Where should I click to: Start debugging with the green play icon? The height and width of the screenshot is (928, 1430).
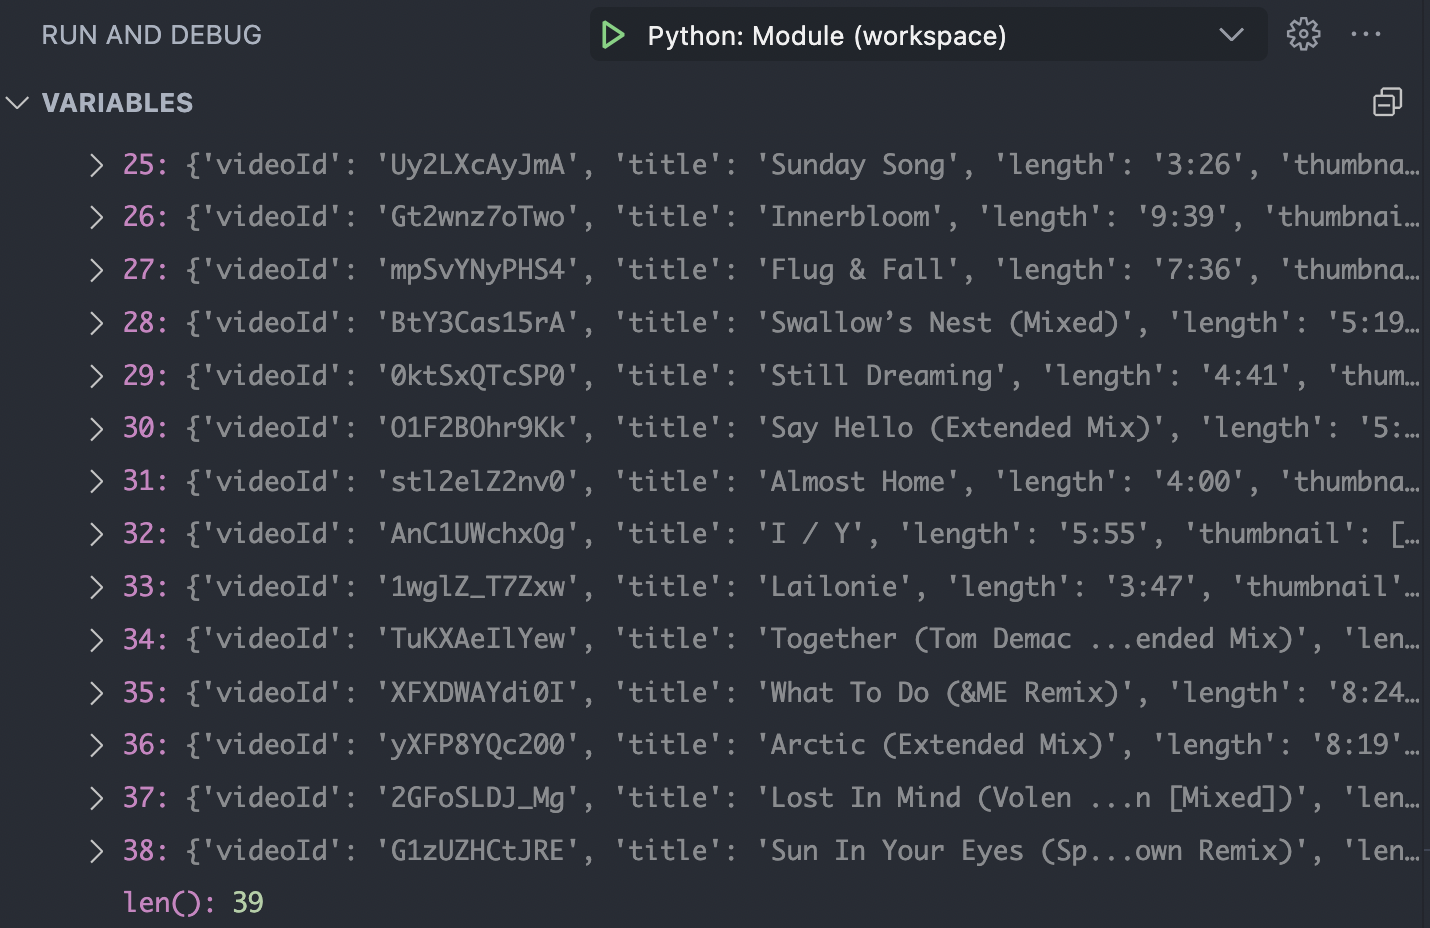(x=613, y=36)
